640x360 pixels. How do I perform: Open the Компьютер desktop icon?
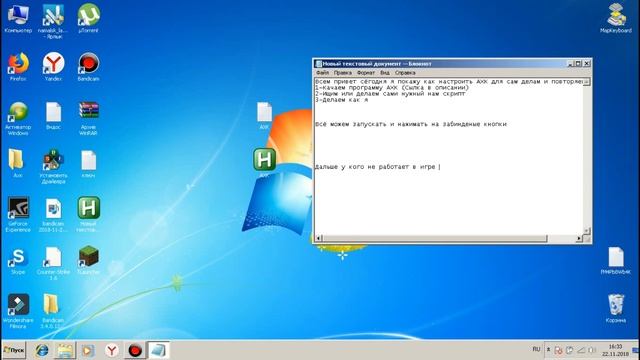coord(18,19)
